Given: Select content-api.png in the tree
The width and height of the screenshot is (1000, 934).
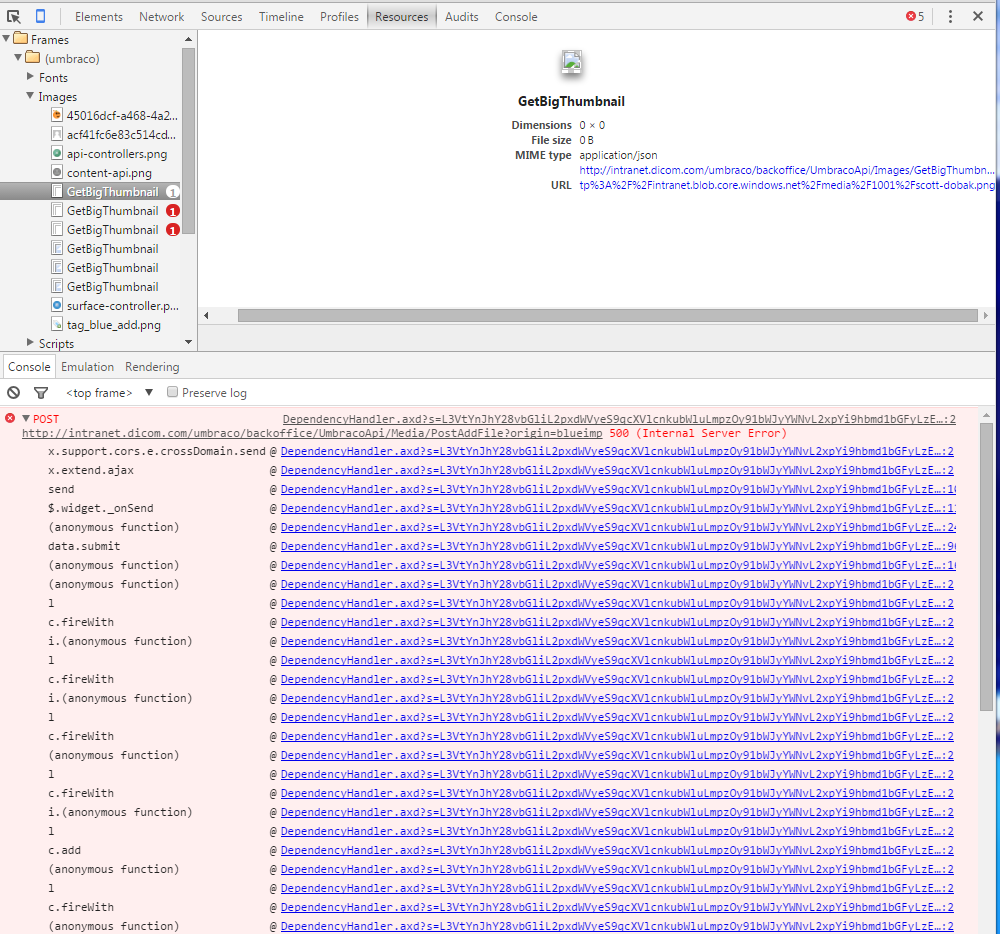Looking at the screenshot, I should 109,173.
